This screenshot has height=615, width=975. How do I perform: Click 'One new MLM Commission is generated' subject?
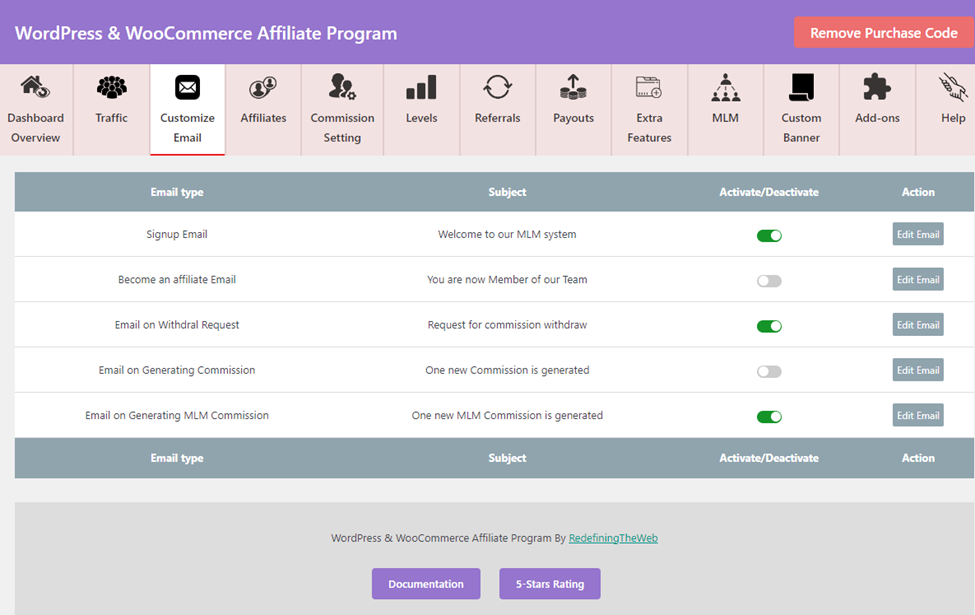(507, 415)
